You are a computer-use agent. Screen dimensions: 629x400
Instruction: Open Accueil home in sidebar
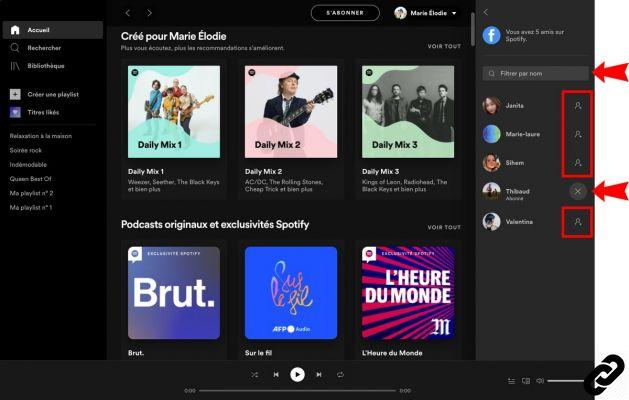[53, 30]
